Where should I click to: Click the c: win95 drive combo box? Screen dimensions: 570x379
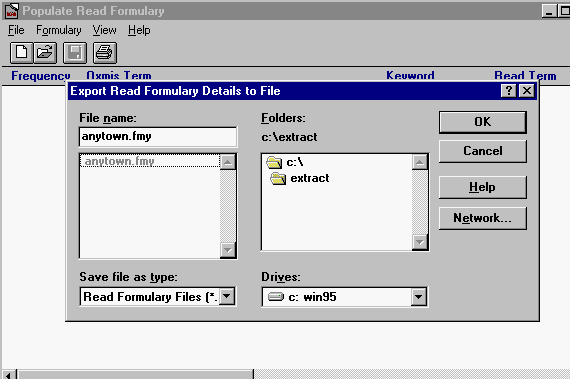[344, 297]
